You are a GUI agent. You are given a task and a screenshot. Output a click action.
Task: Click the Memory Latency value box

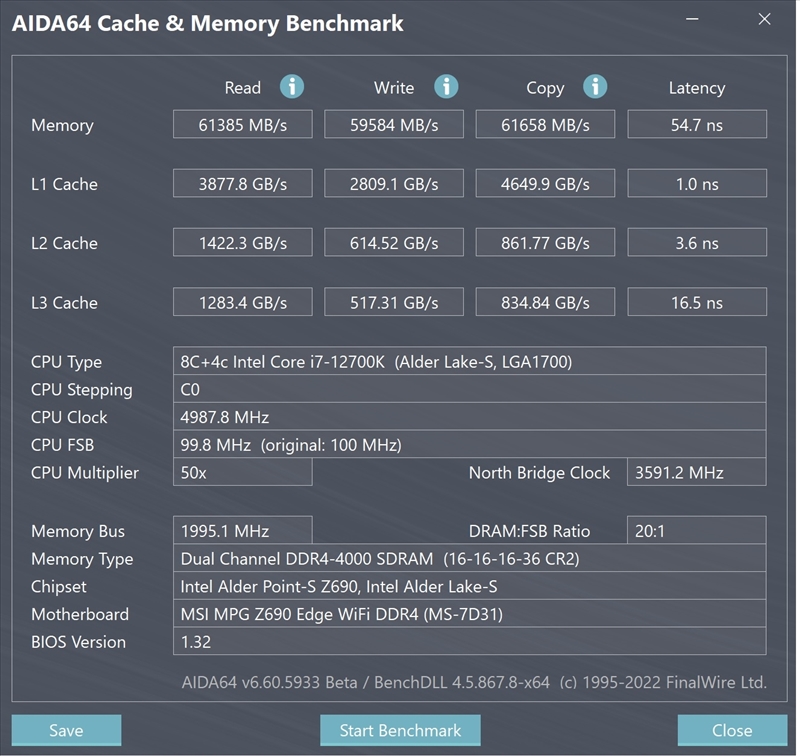click(x=696, y=125)
